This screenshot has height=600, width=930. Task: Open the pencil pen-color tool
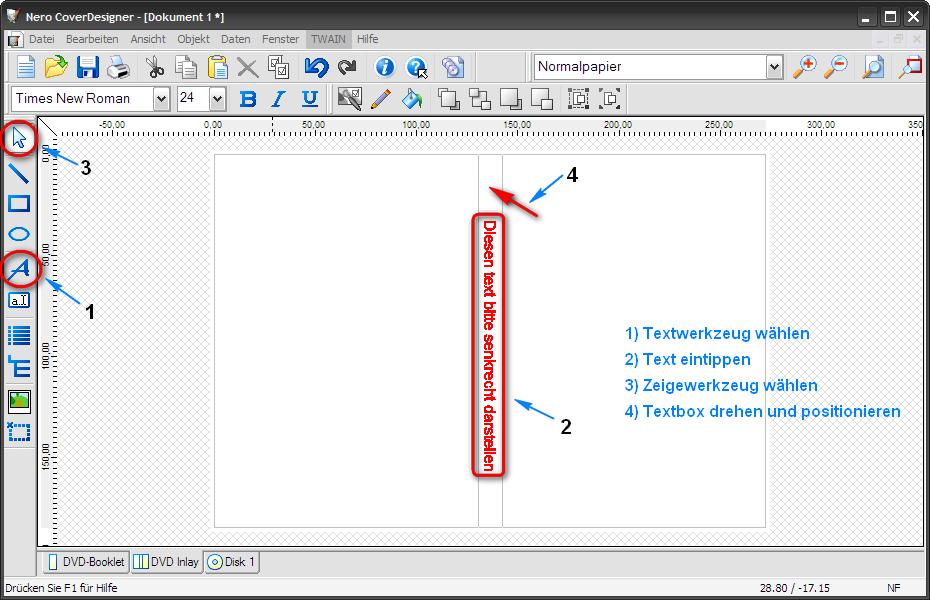tap(381, 99)
